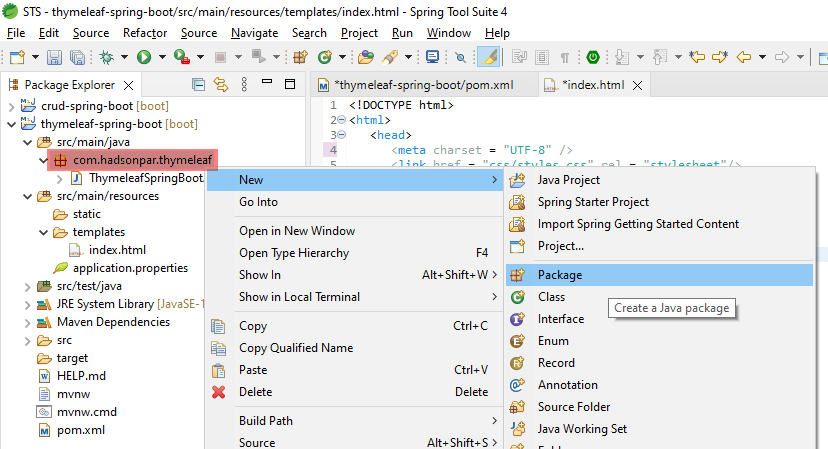
Task: Collapse All in Package Explorer
Action: click(x=199, y=85)
